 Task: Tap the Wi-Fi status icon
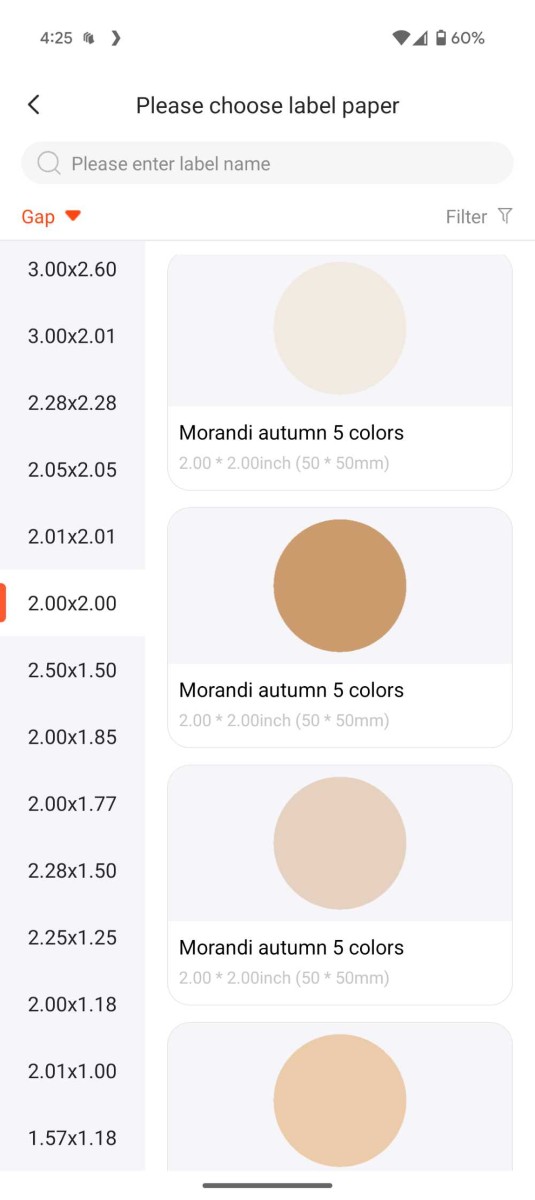click(x=401, y=38)
